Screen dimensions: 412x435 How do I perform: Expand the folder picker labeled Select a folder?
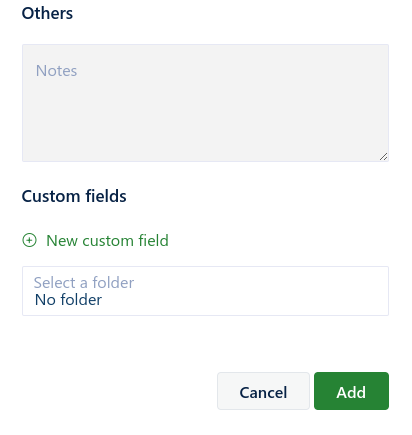click(205, 291)
